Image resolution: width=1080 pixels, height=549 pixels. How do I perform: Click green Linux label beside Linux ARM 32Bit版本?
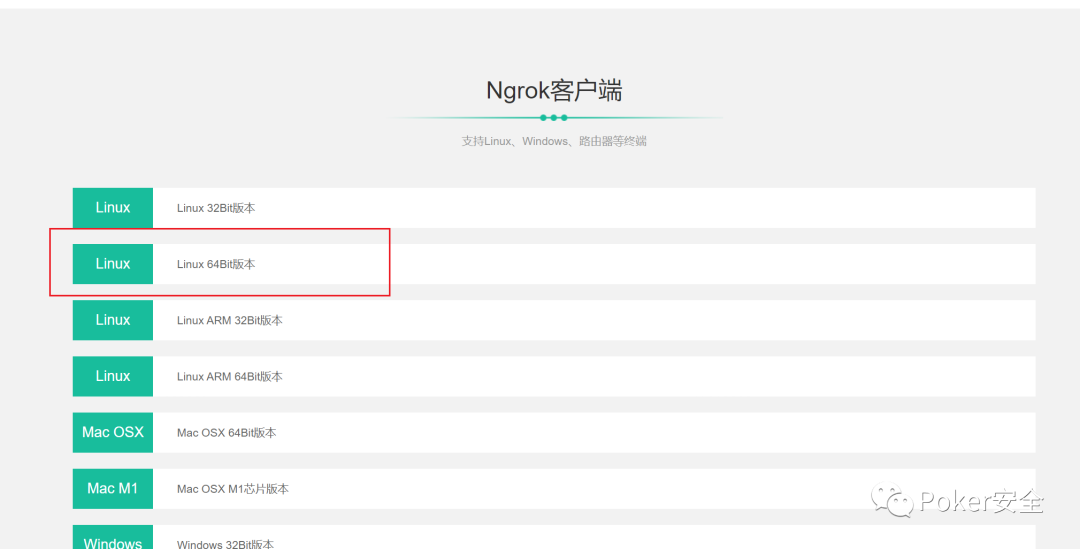pyautogui.click(x=113, y=320)
